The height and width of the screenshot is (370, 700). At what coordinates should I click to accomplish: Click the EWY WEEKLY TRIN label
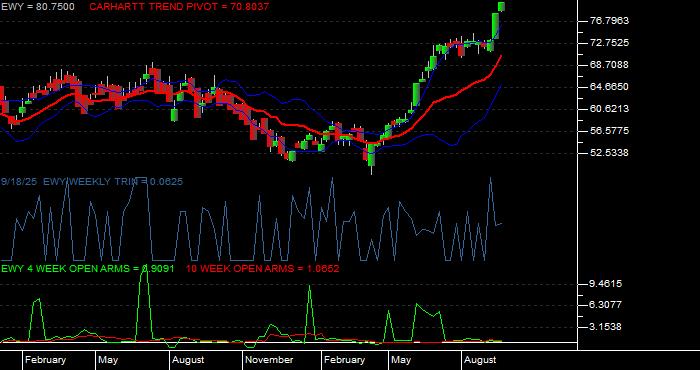pyautogui.click(x=112, y=182)
